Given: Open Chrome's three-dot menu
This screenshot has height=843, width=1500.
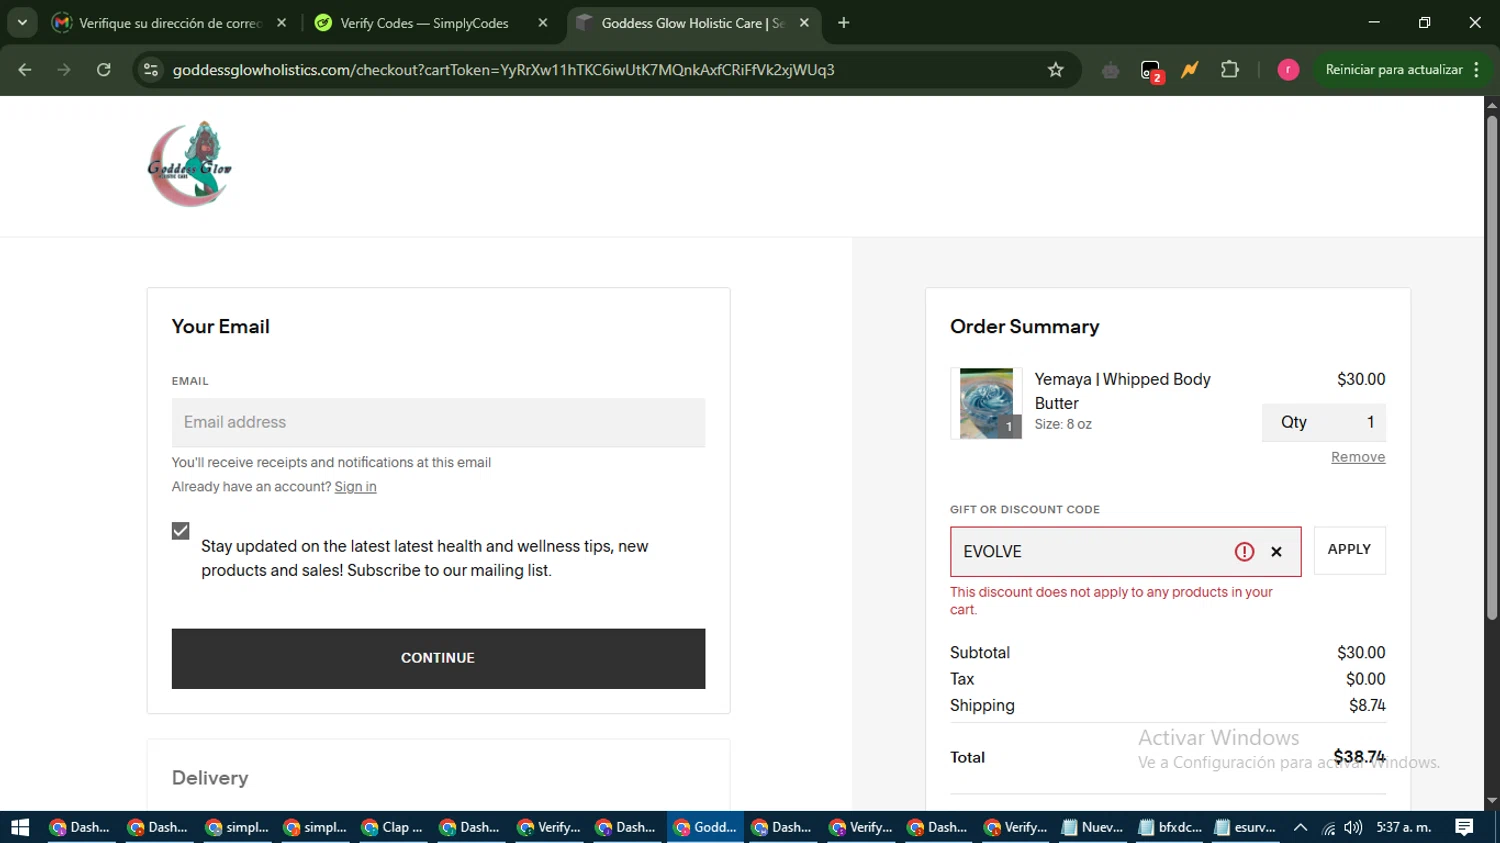Looking at the screenshot, I should tap(1476, 70).
